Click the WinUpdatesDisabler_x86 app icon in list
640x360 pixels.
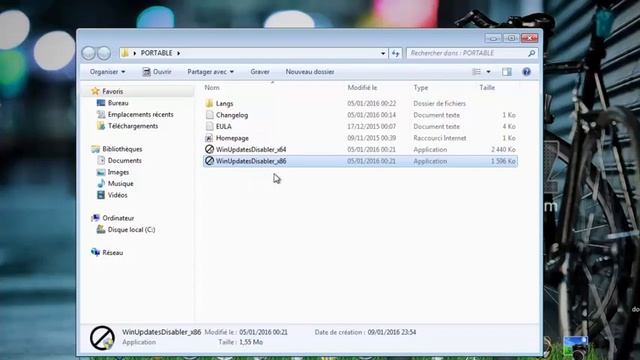click(x=209, y=161)
